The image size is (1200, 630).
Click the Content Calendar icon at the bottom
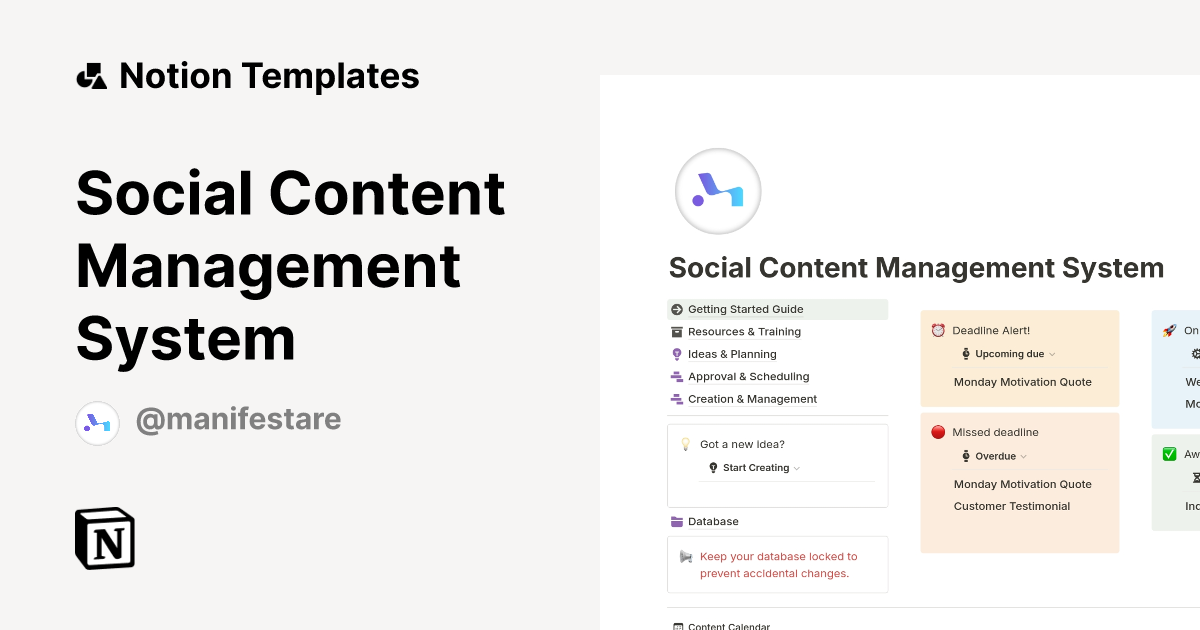677,626
